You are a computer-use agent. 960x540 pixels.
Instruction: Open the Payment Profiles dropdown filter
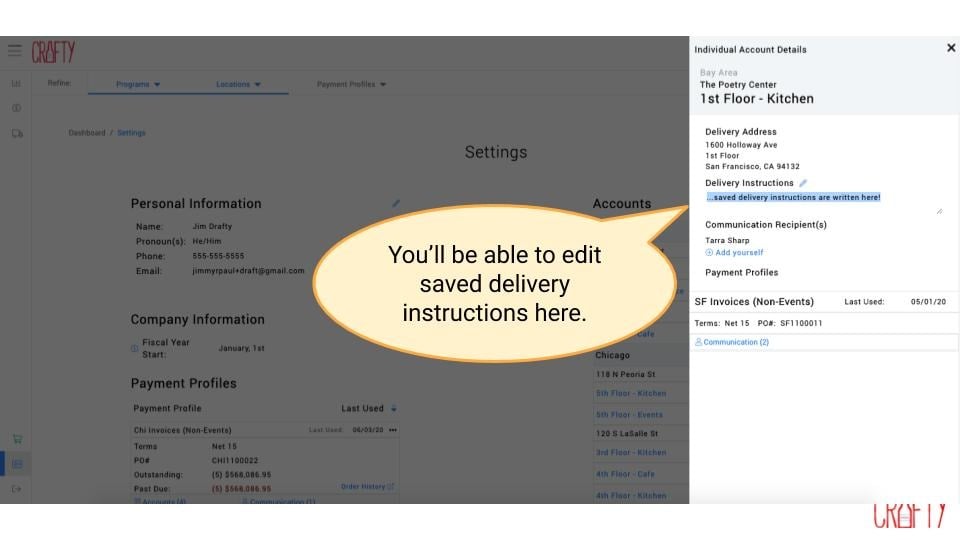(351, 84)
